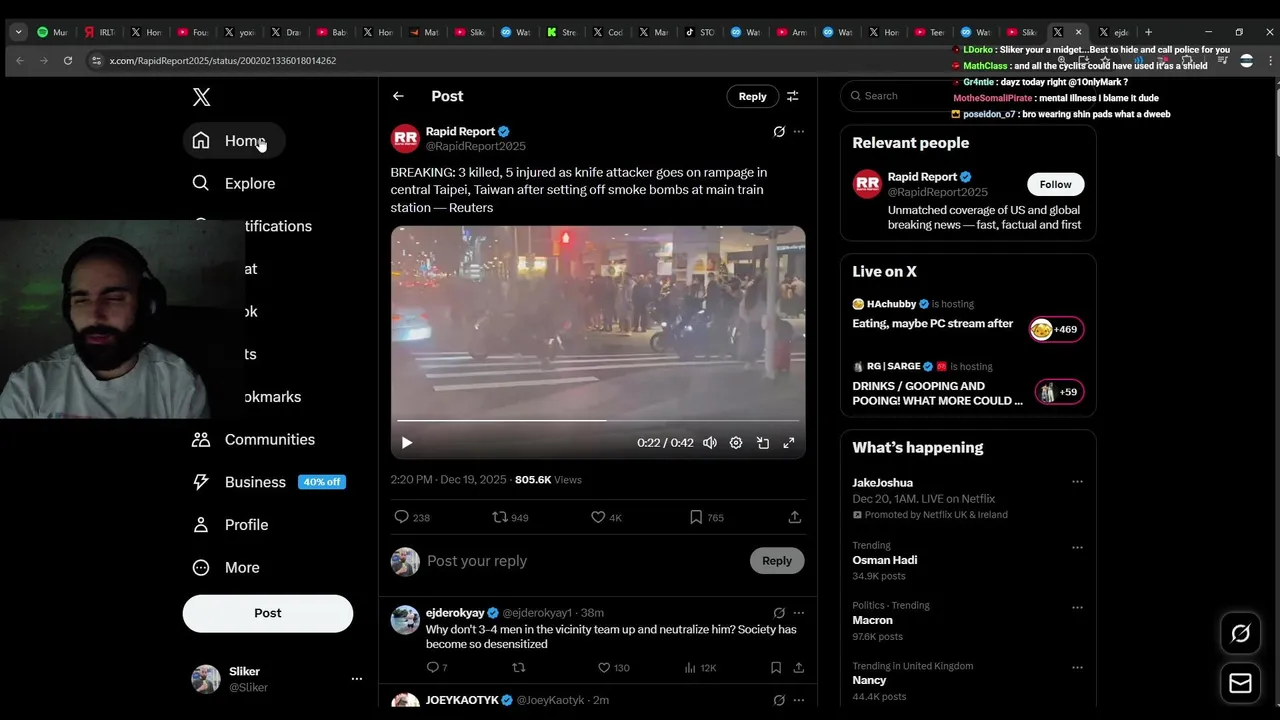Go to Profile in the sidebar
This screenshot has height=720, width=1280.
(231, 525)
